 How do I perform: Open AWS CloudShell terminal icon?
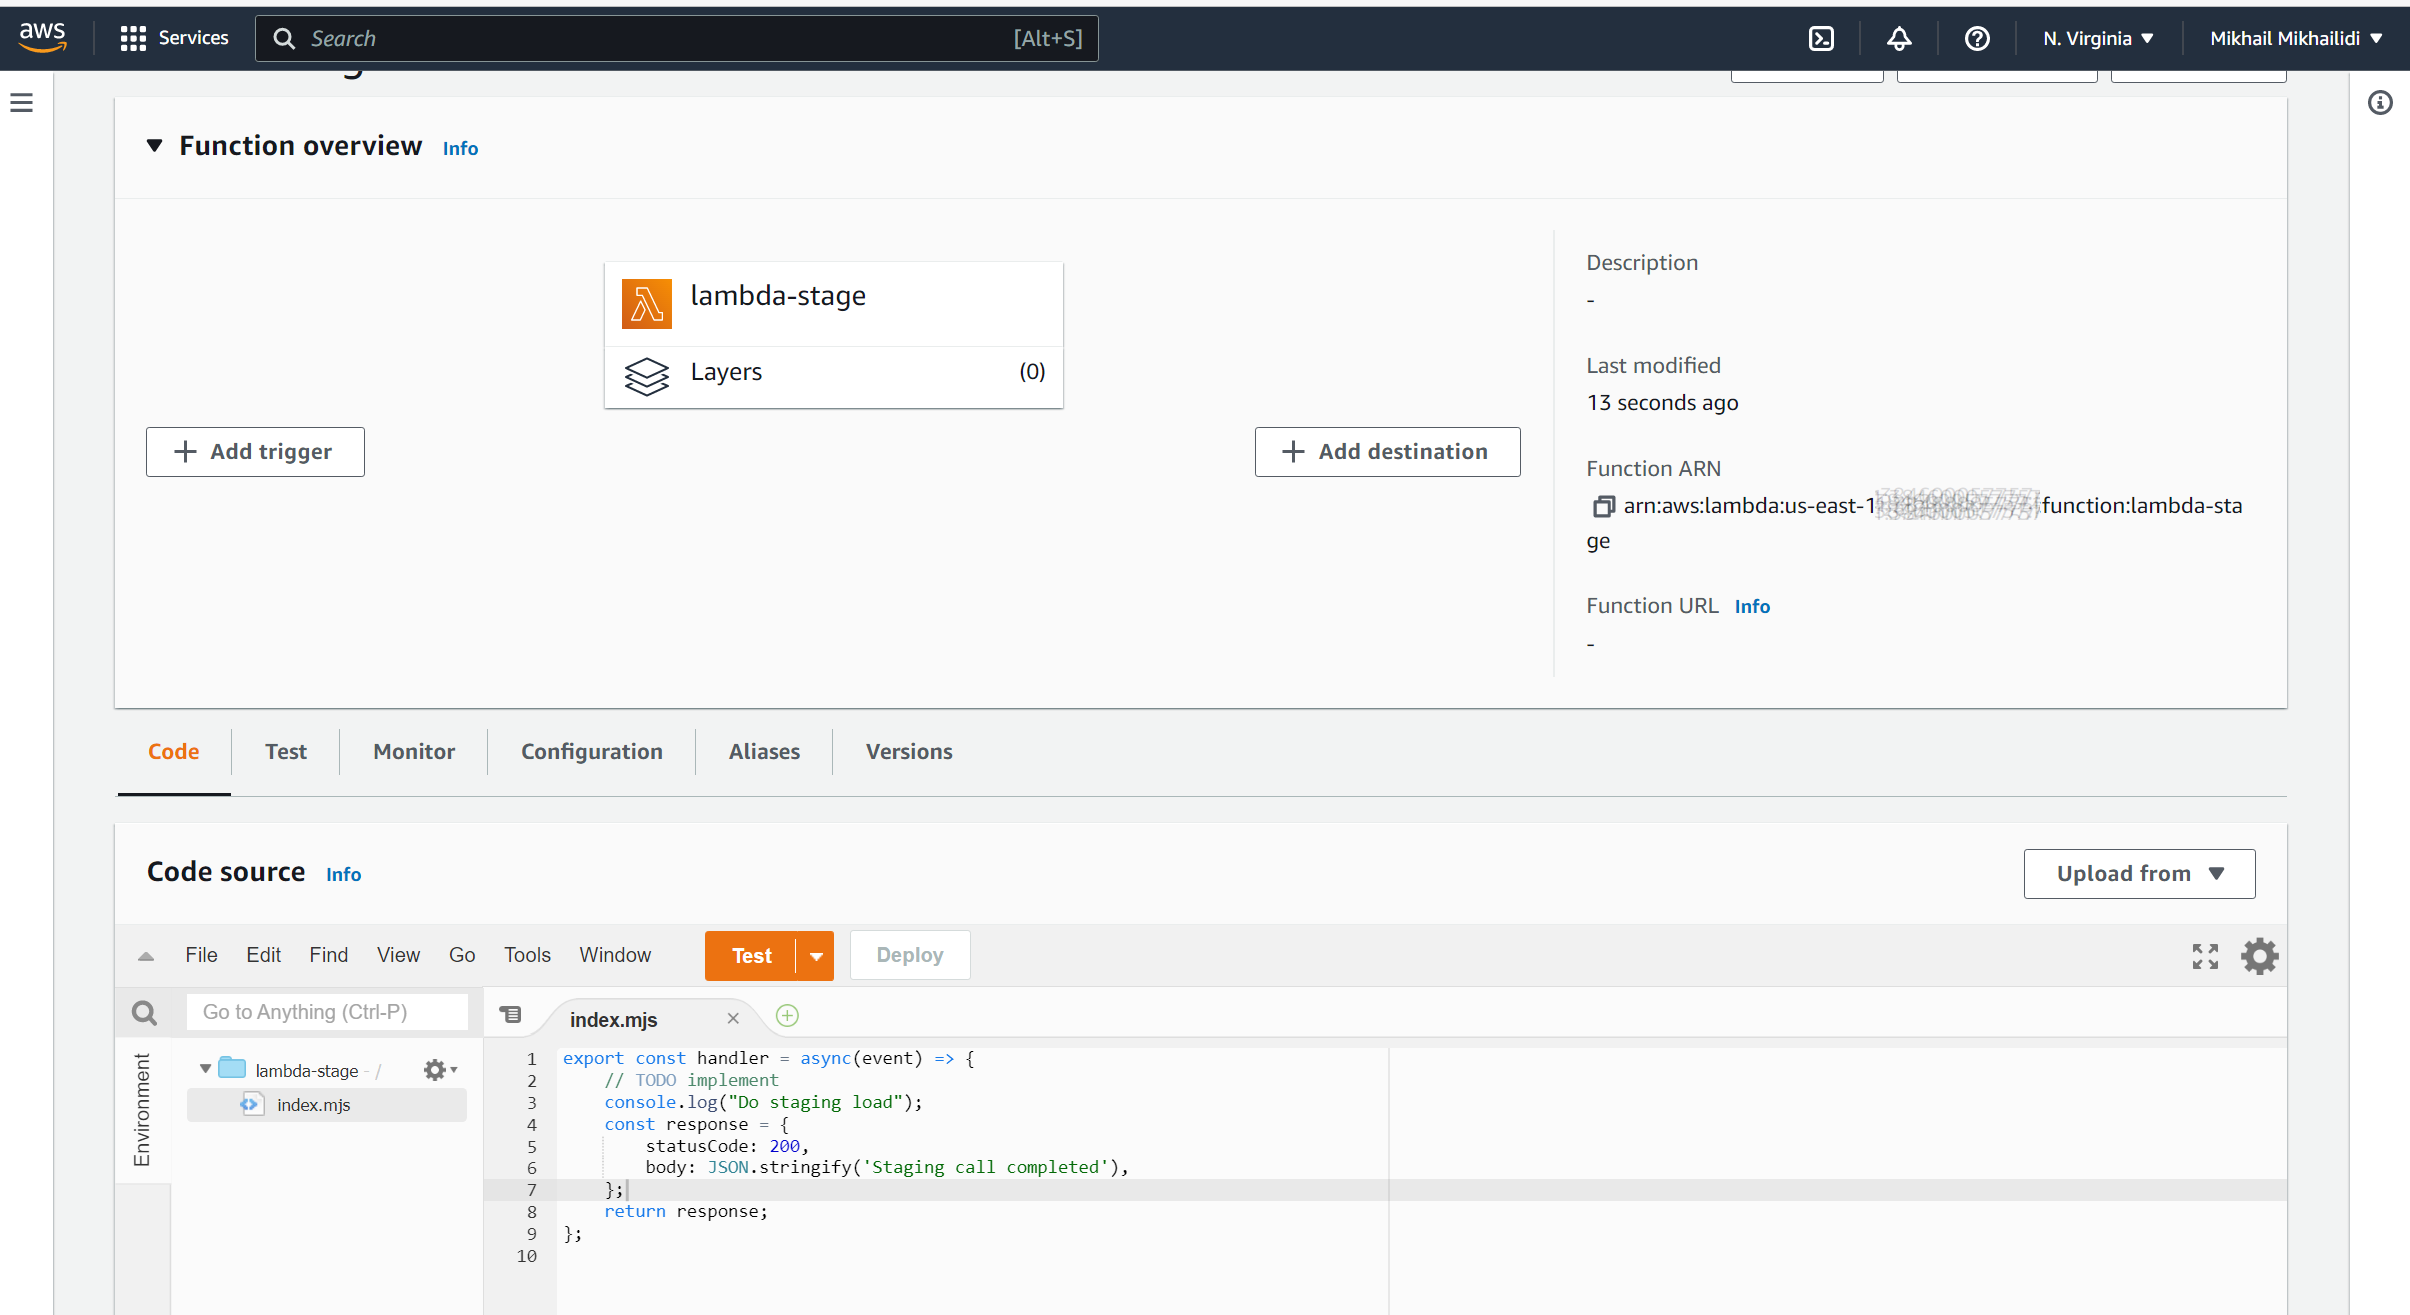coord(1821,38)
